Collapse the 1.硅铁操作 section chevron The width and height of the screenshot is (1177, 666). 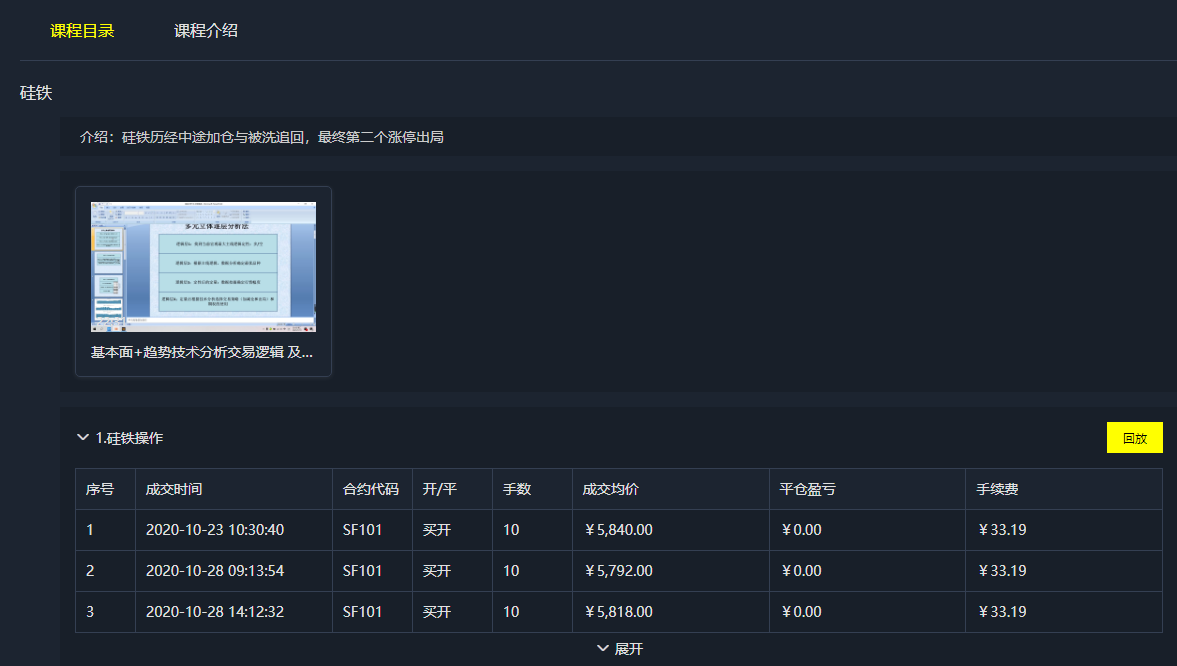click(x=83, y=437)
